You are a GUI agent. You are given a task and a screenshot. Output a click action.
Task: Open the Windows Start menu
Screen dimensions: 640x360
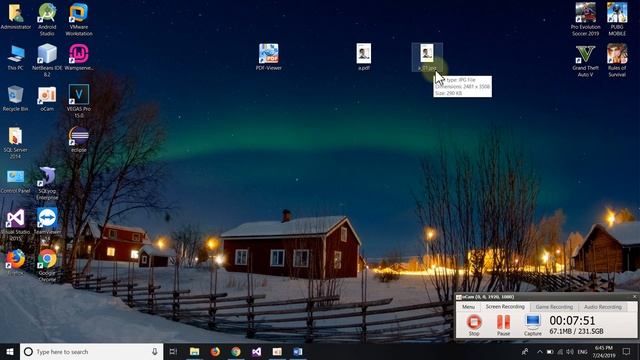[10, 351]
